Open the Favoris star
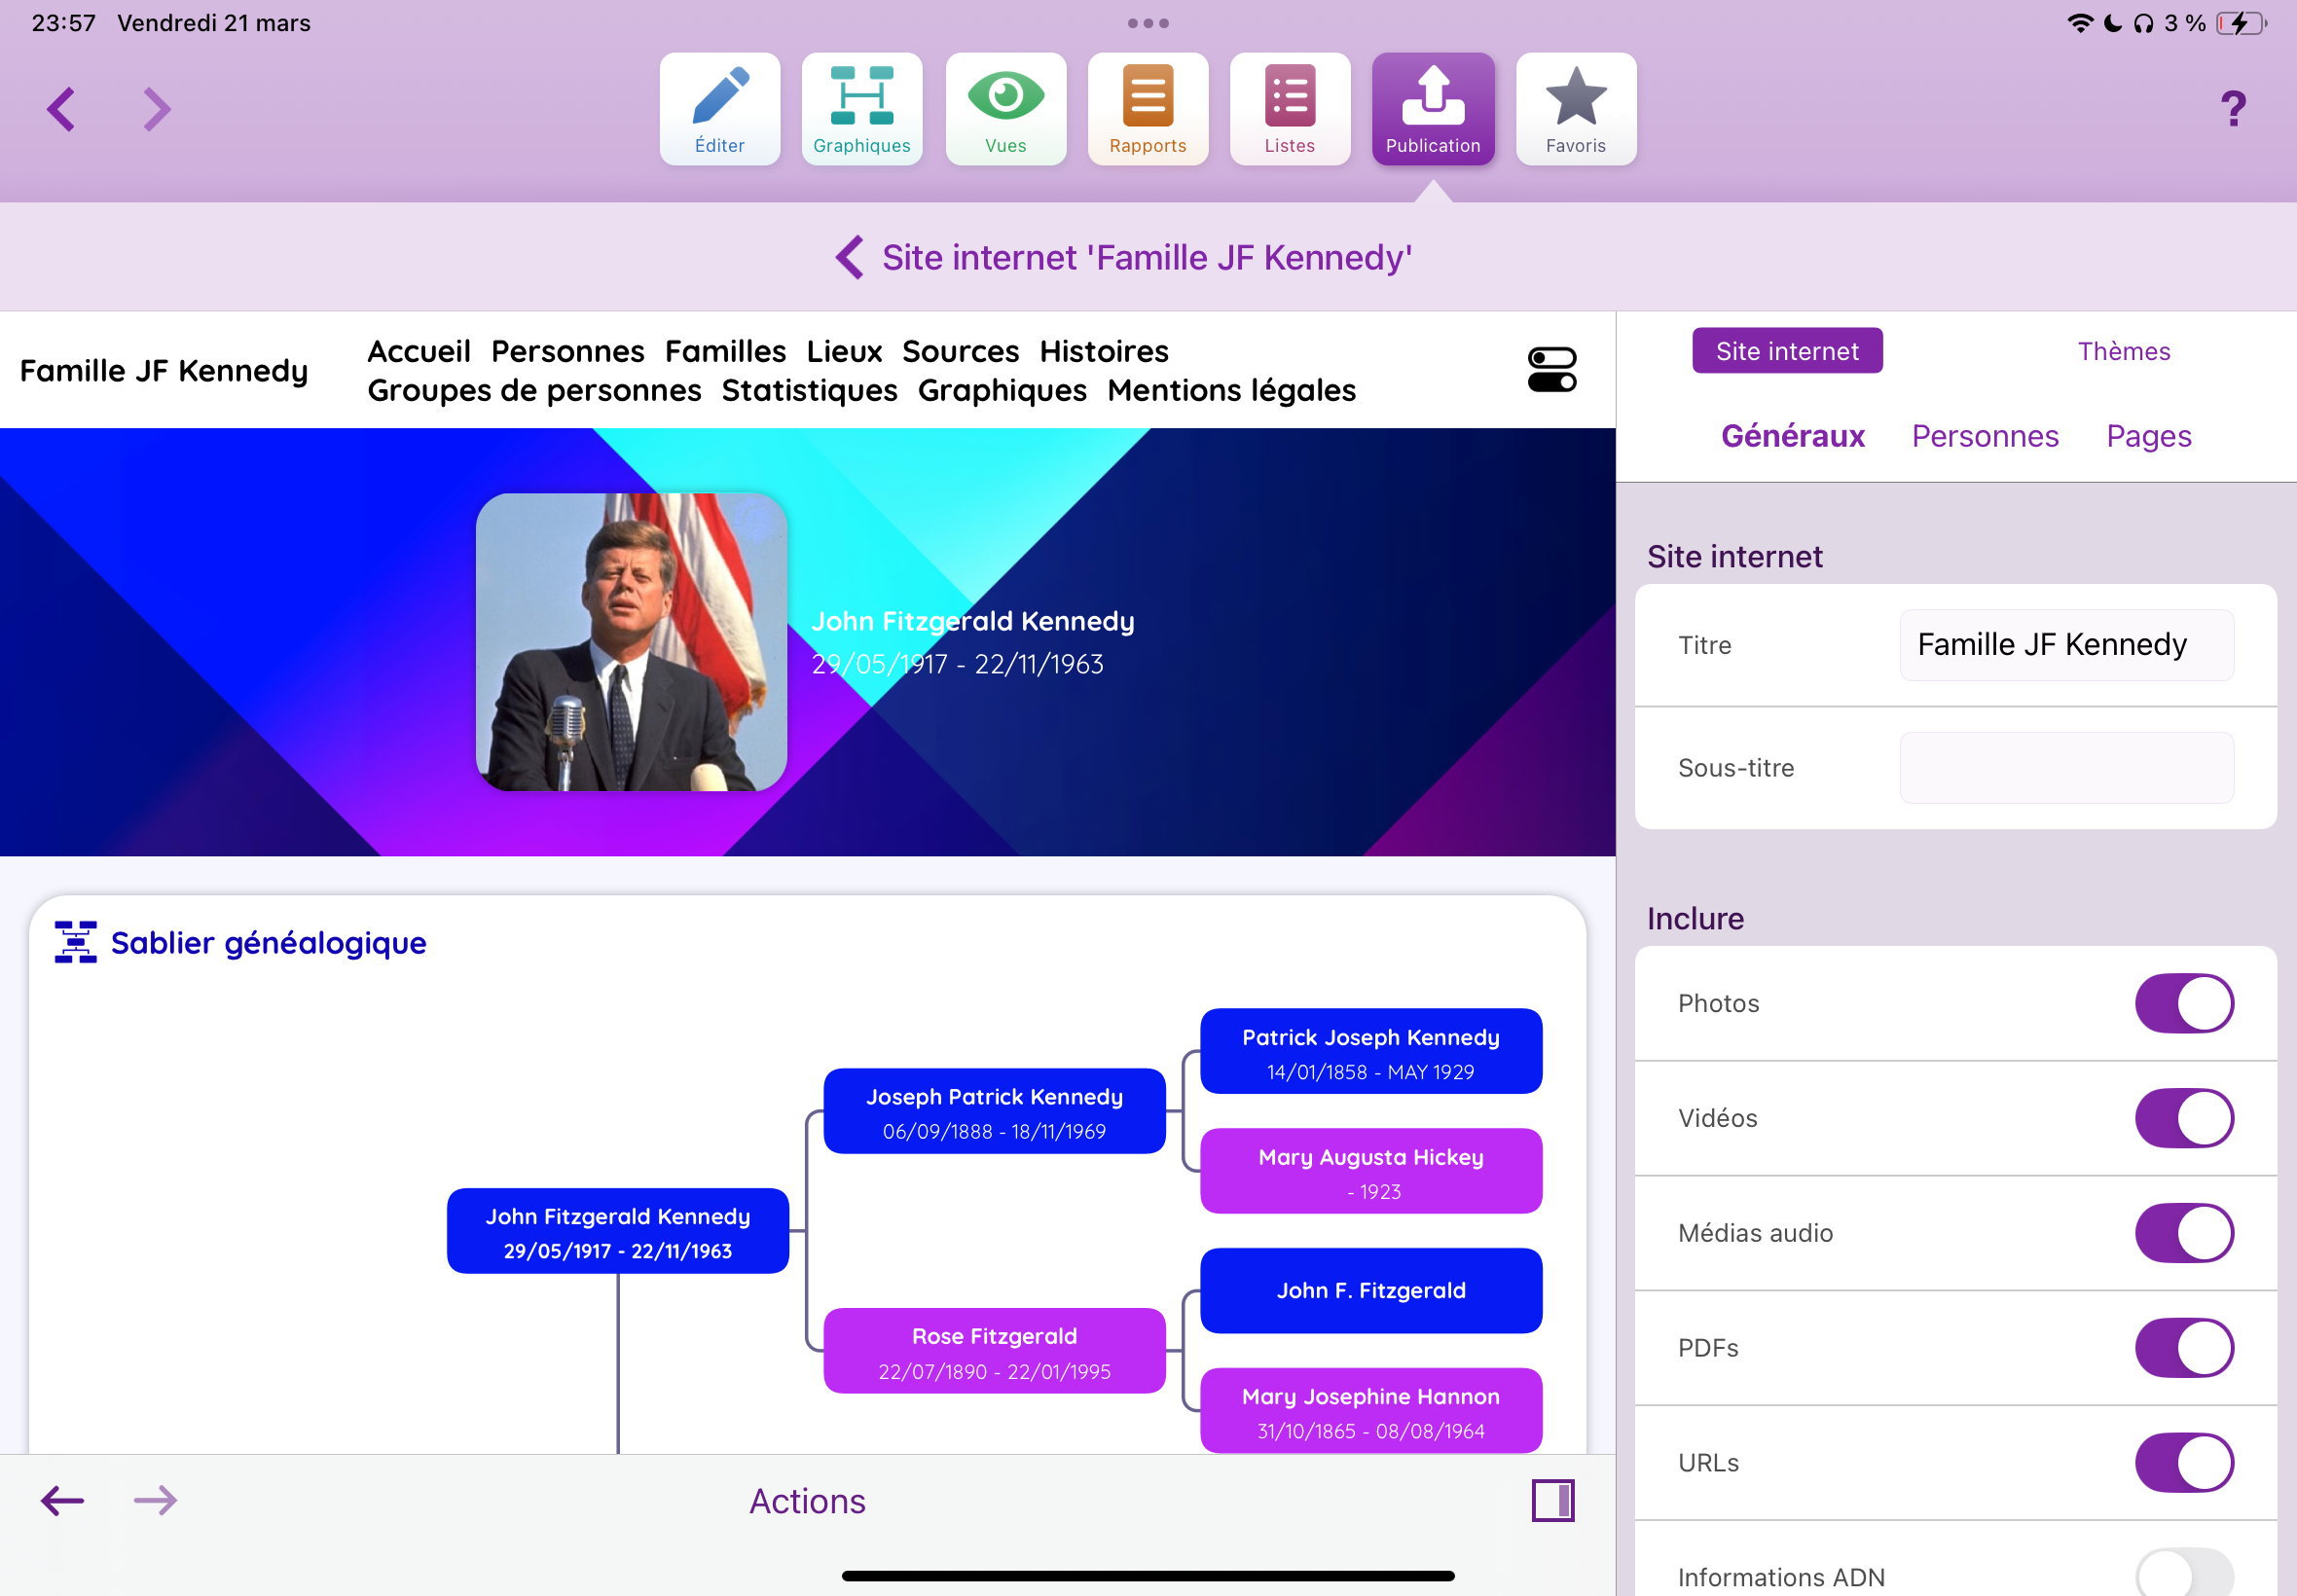The image size is (2297, 1596). tap(1575, 109)
